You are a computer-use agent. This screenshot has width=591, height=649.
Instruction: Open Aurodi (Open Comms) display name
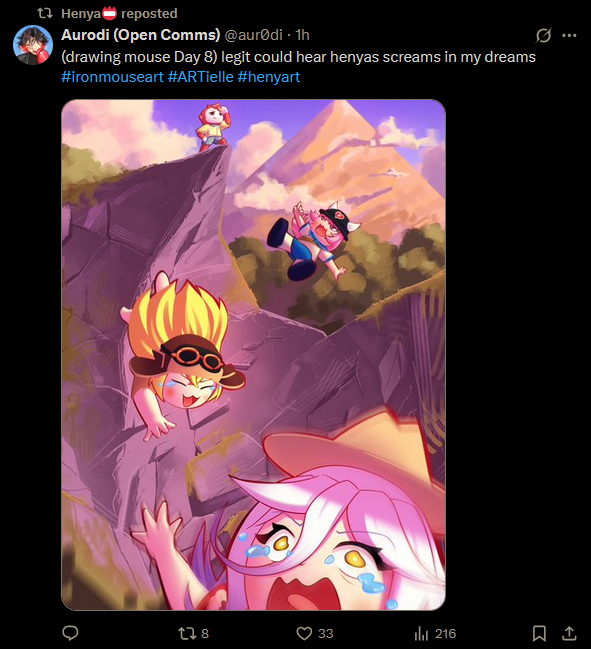tap(140, 35)
